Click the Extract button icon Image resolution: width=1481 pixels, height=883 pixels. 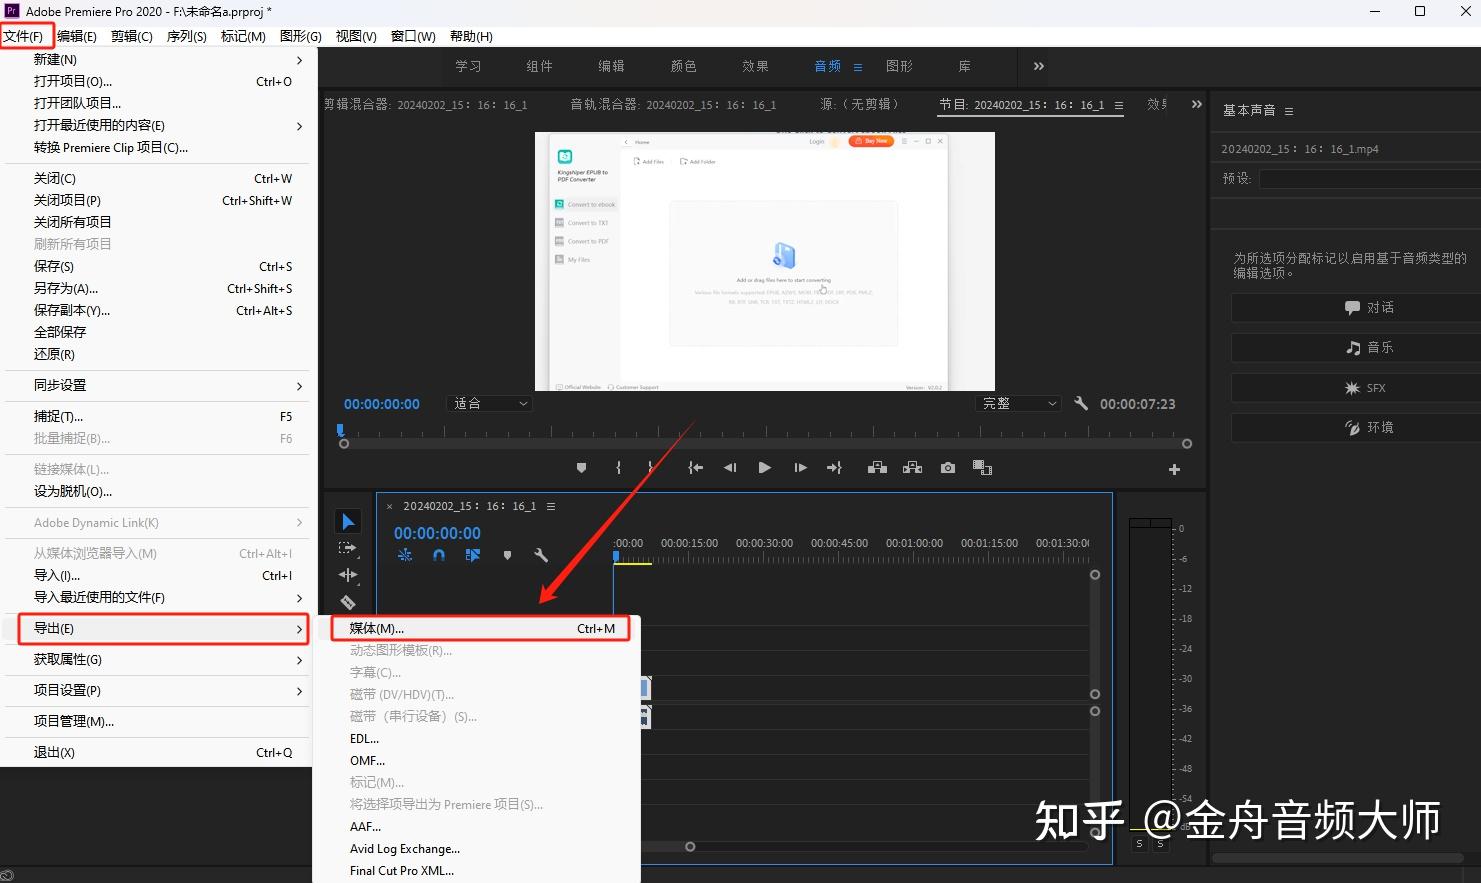pos(912,468)
